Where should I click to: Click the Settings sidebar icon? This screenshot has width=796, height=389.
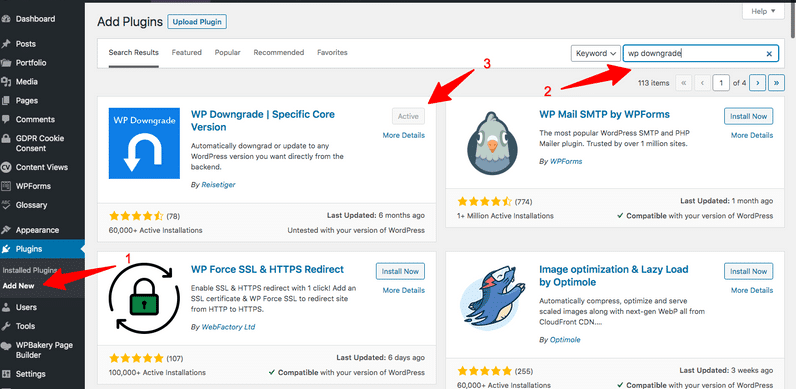tap(6, 374)
